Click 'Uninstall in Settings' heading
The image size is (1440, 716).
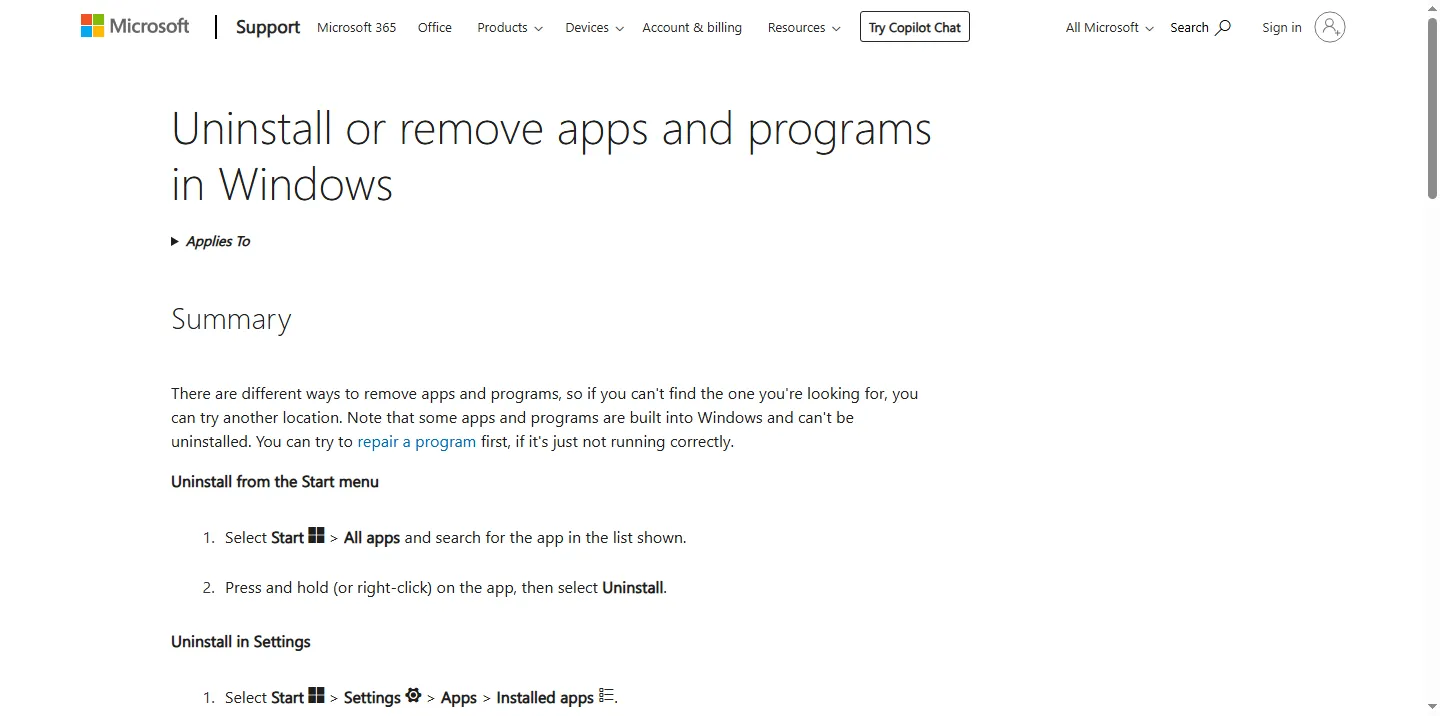pos(241,641)
